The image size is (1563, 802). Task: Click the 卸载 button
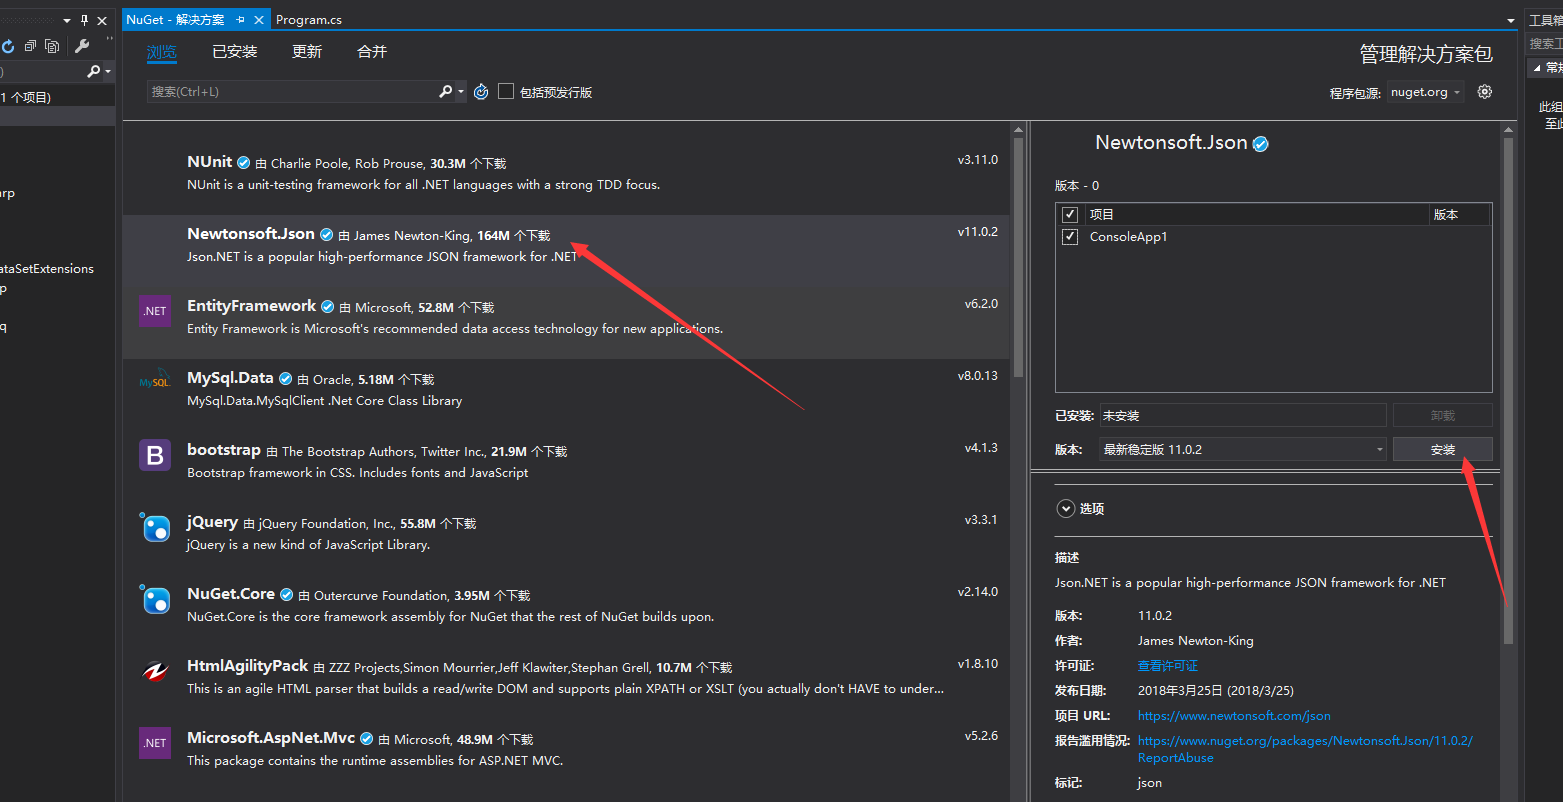(1443, 415)
